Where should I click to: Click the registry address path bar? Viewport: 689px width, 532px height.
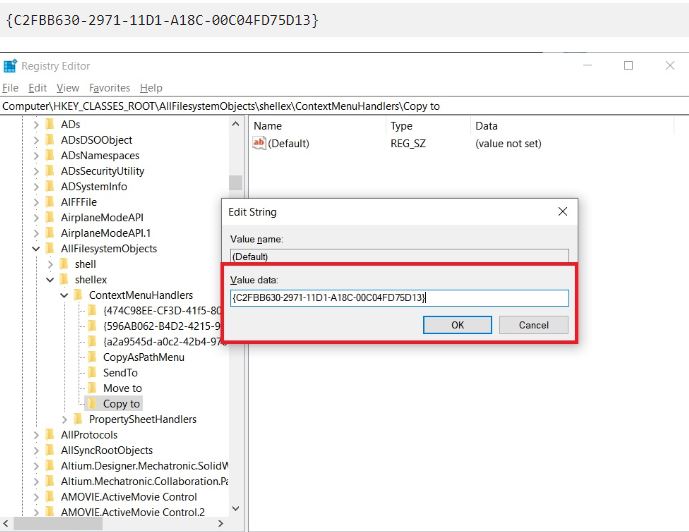344,106
